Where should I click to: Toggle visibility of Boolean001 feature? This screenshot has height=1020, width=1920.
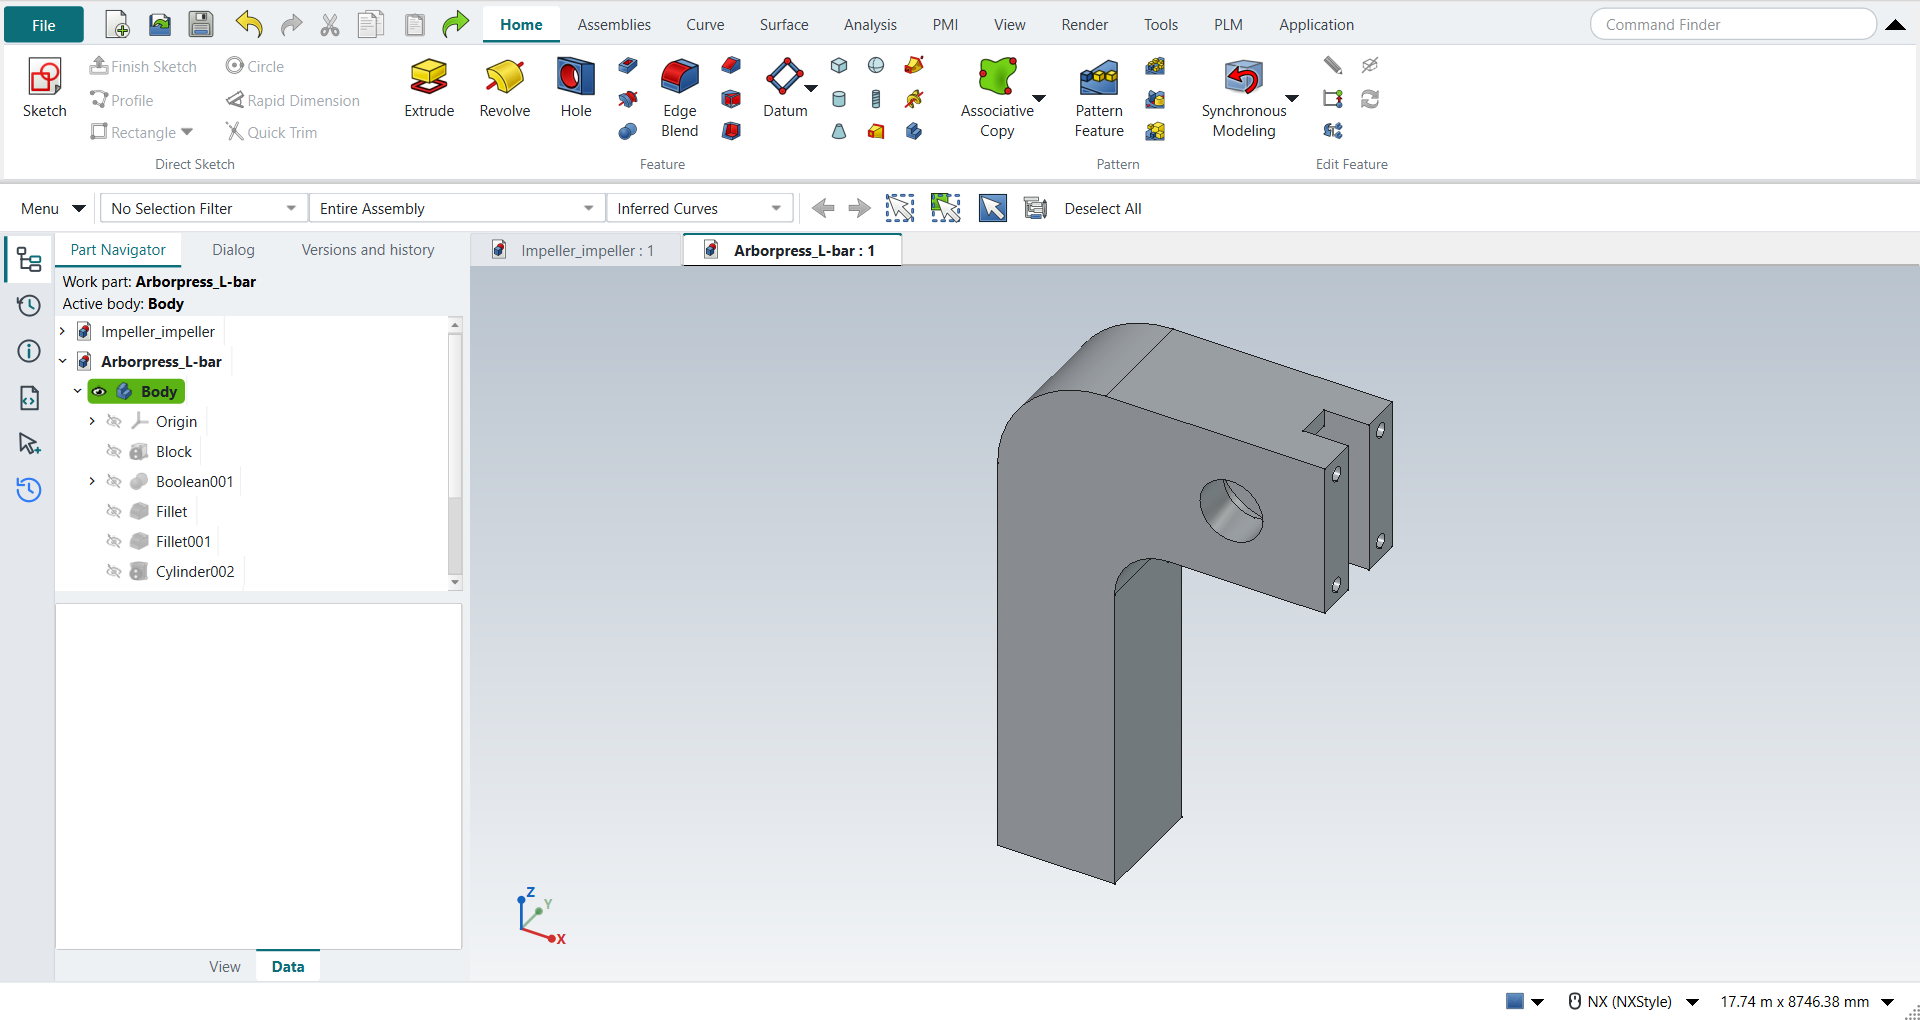click(x=114, y=481)
